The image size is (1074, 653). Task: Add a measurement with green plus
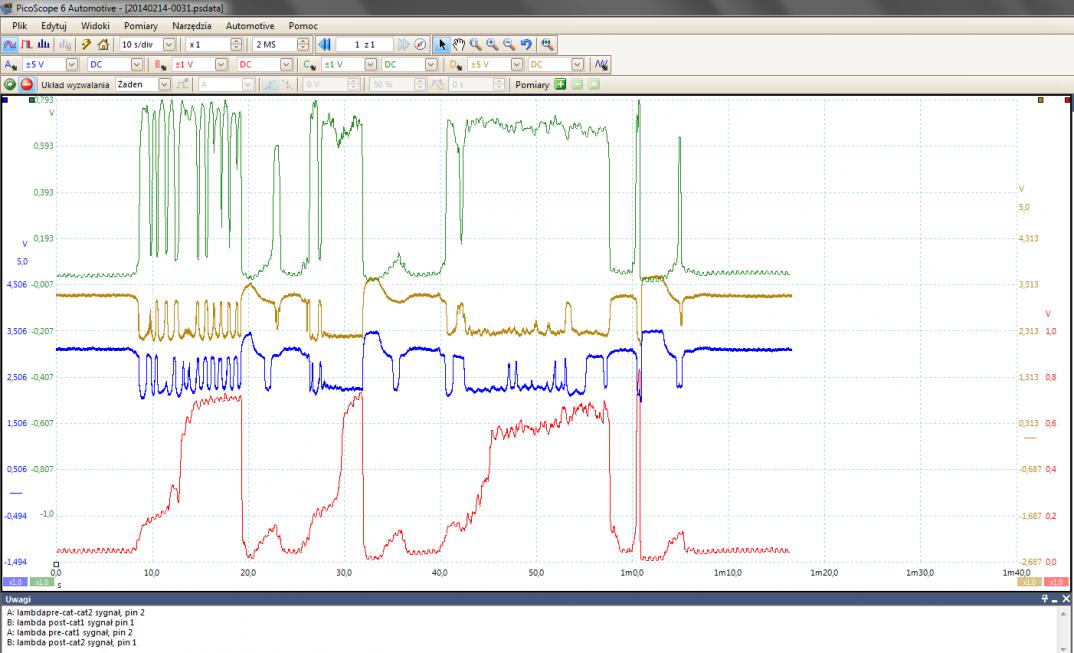pyautogui.click(x=561, y=85)
